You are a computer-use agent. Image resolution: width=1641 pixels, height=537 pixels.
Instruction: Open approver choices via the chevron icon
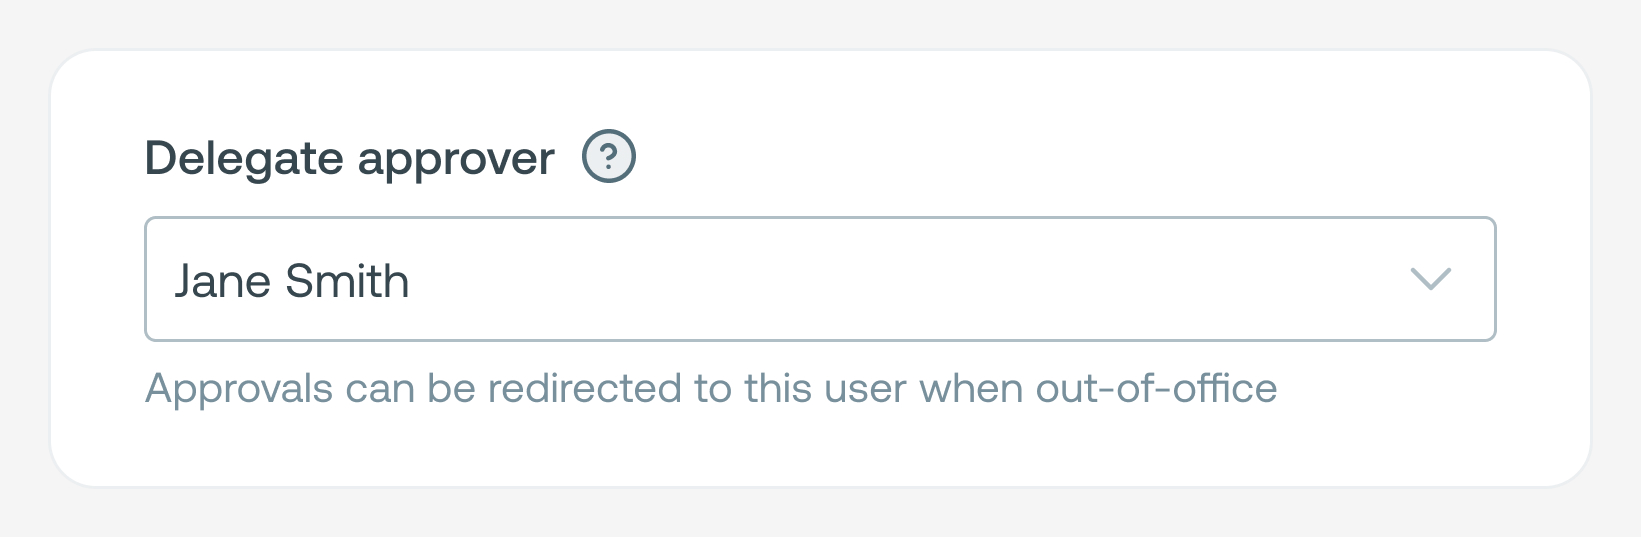[x=1430, y=279]
